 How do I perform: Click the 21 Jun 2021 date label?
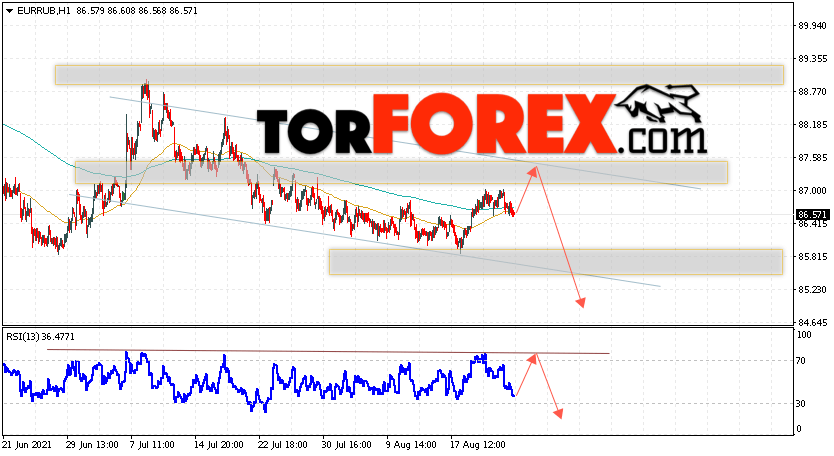(x=27, y=444)
